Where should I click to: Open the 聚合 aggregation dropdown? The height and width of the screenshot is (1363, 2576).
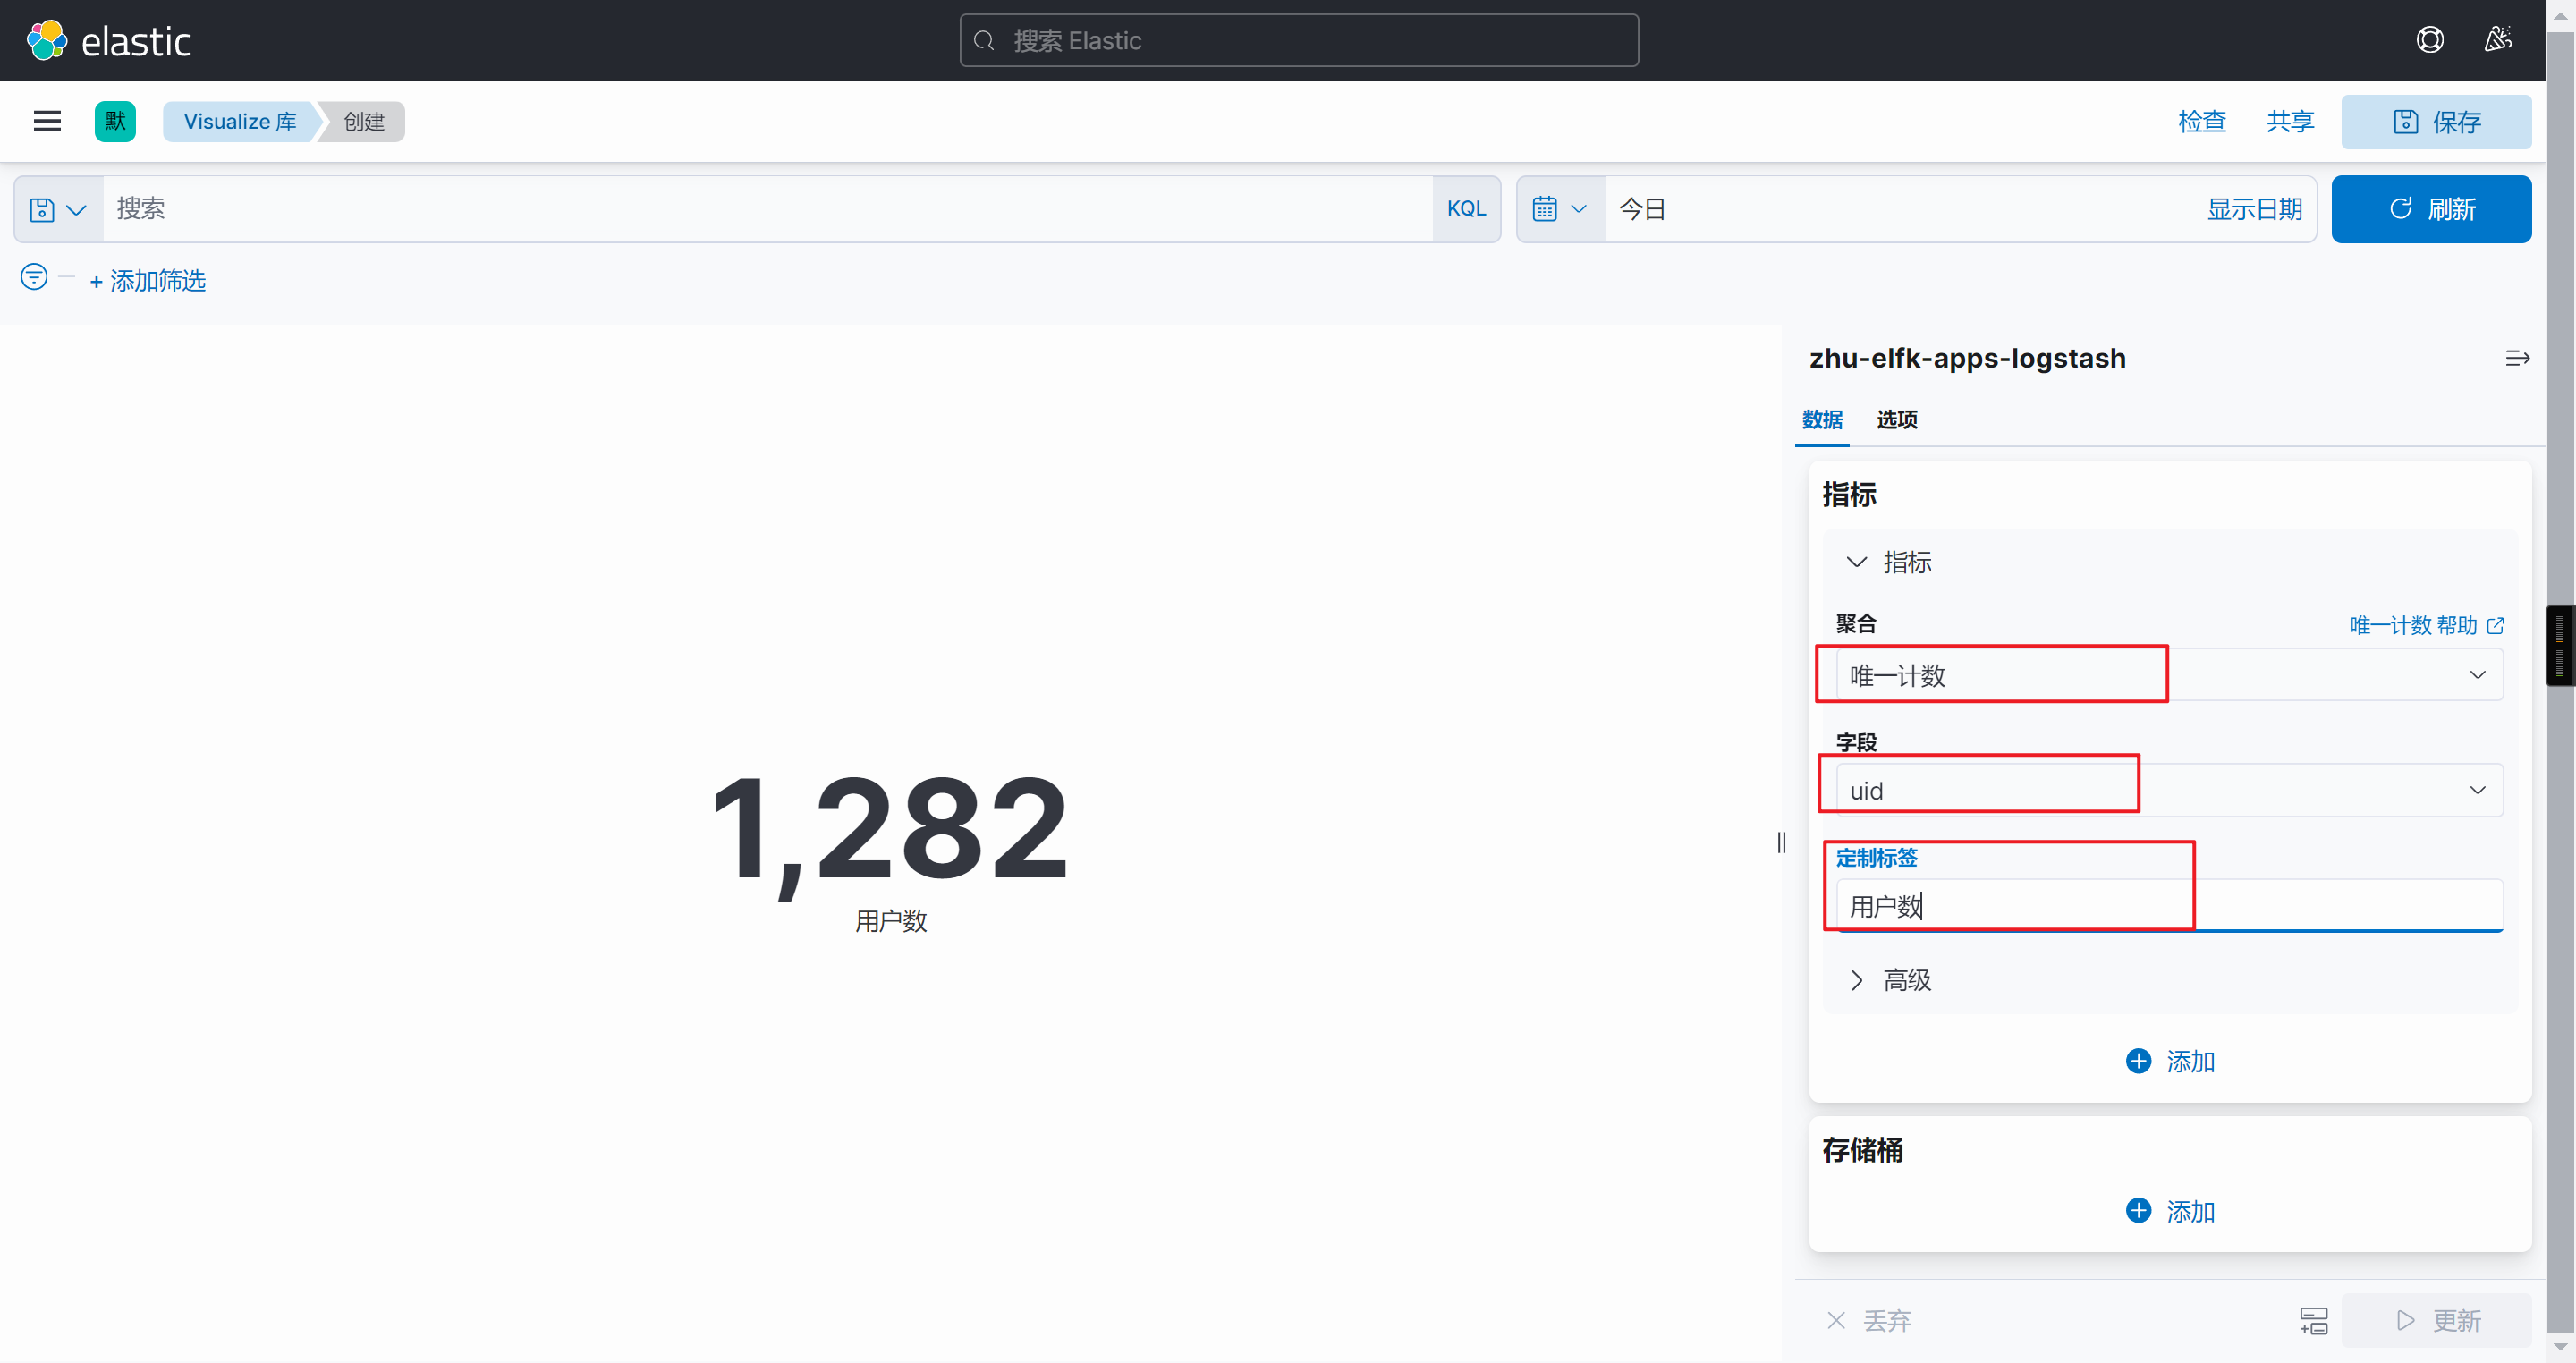pyautogui.click(x=2169, y=675)
